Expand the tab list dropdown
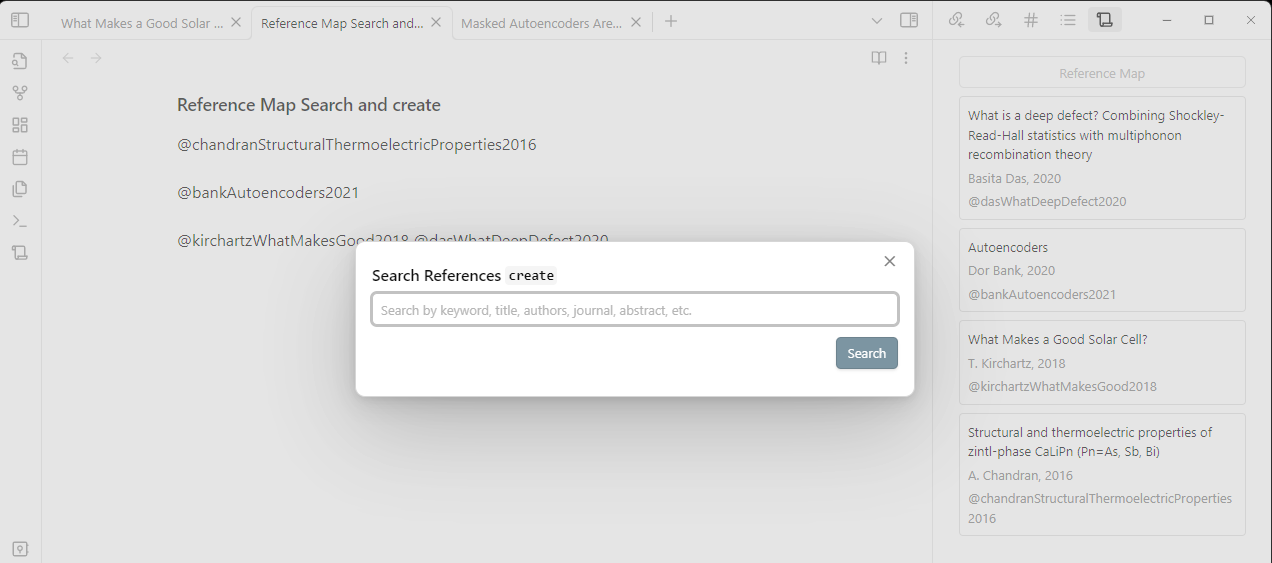The height and width of the screenshot is (563, 1272). pyautogui.click(x=877, y=20)
